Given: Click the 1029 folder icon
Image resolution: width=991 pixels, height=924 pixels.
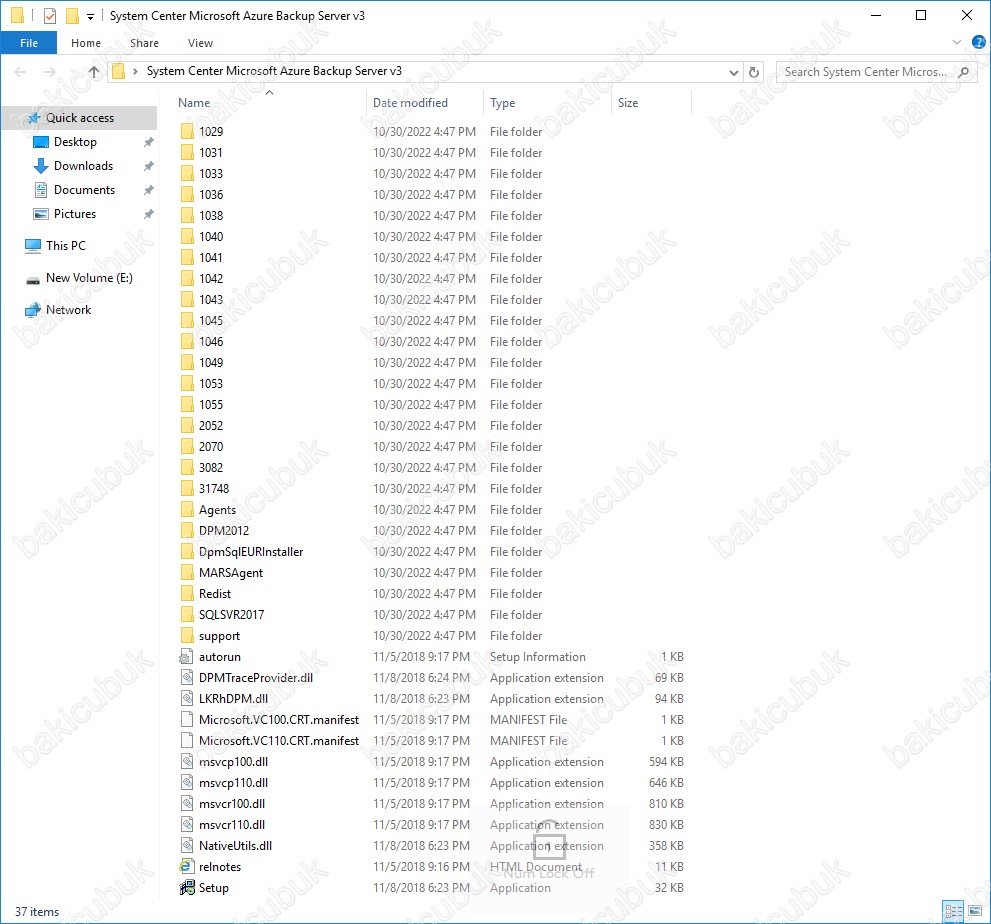Looking at the screenshot, I should [187, 131].
